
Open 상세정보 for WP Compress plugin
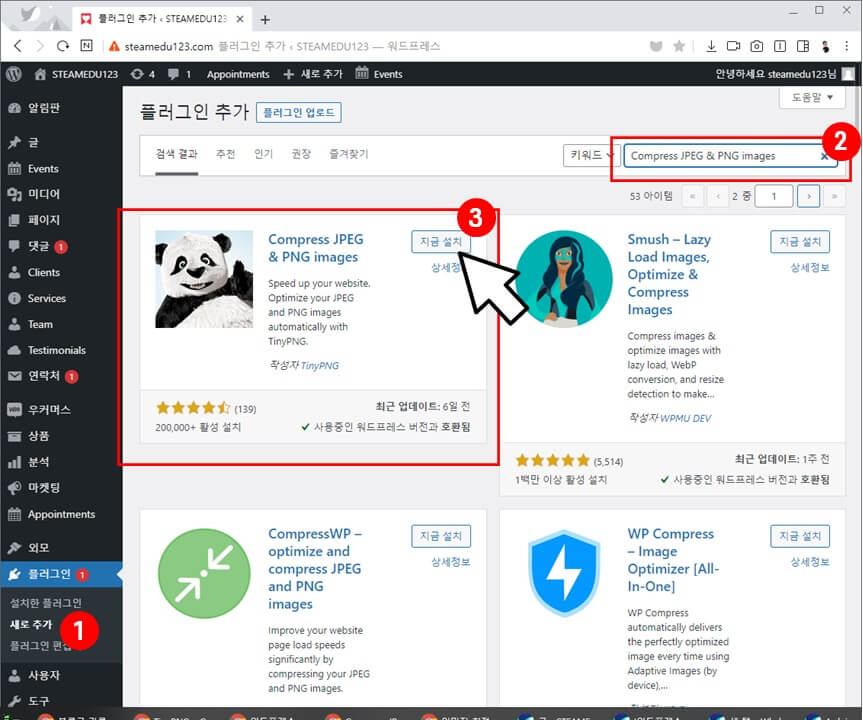(810, 562)
